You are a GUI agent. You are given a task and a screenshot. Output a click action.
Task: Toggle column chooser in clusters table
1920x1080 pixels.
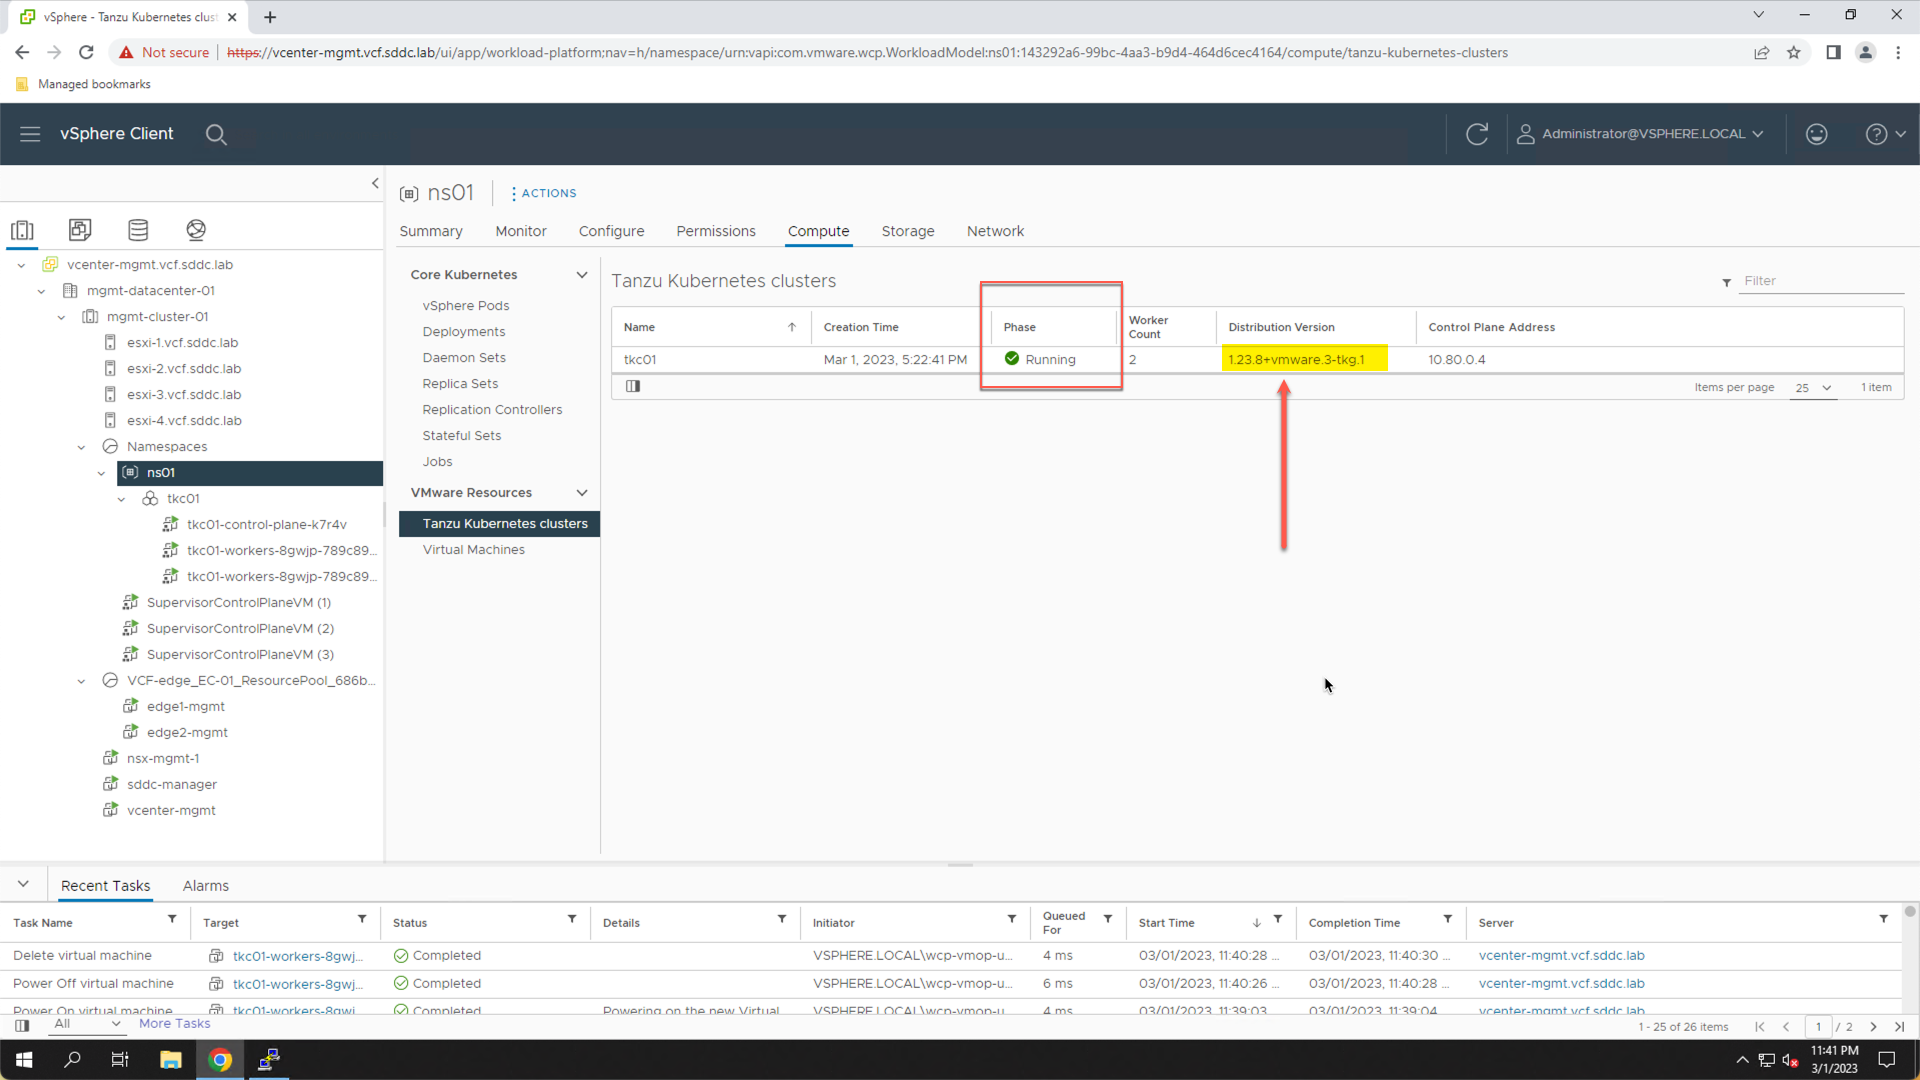pyautogui.click(x=633, y=387)
